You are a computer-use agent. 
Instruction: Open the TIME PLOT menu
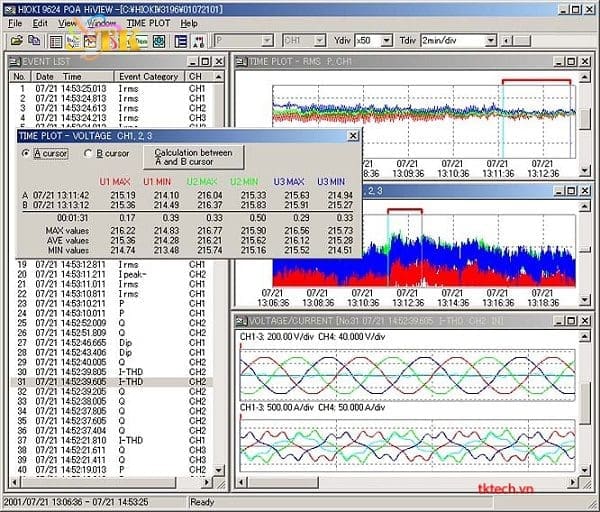click(x=148, y=22)
